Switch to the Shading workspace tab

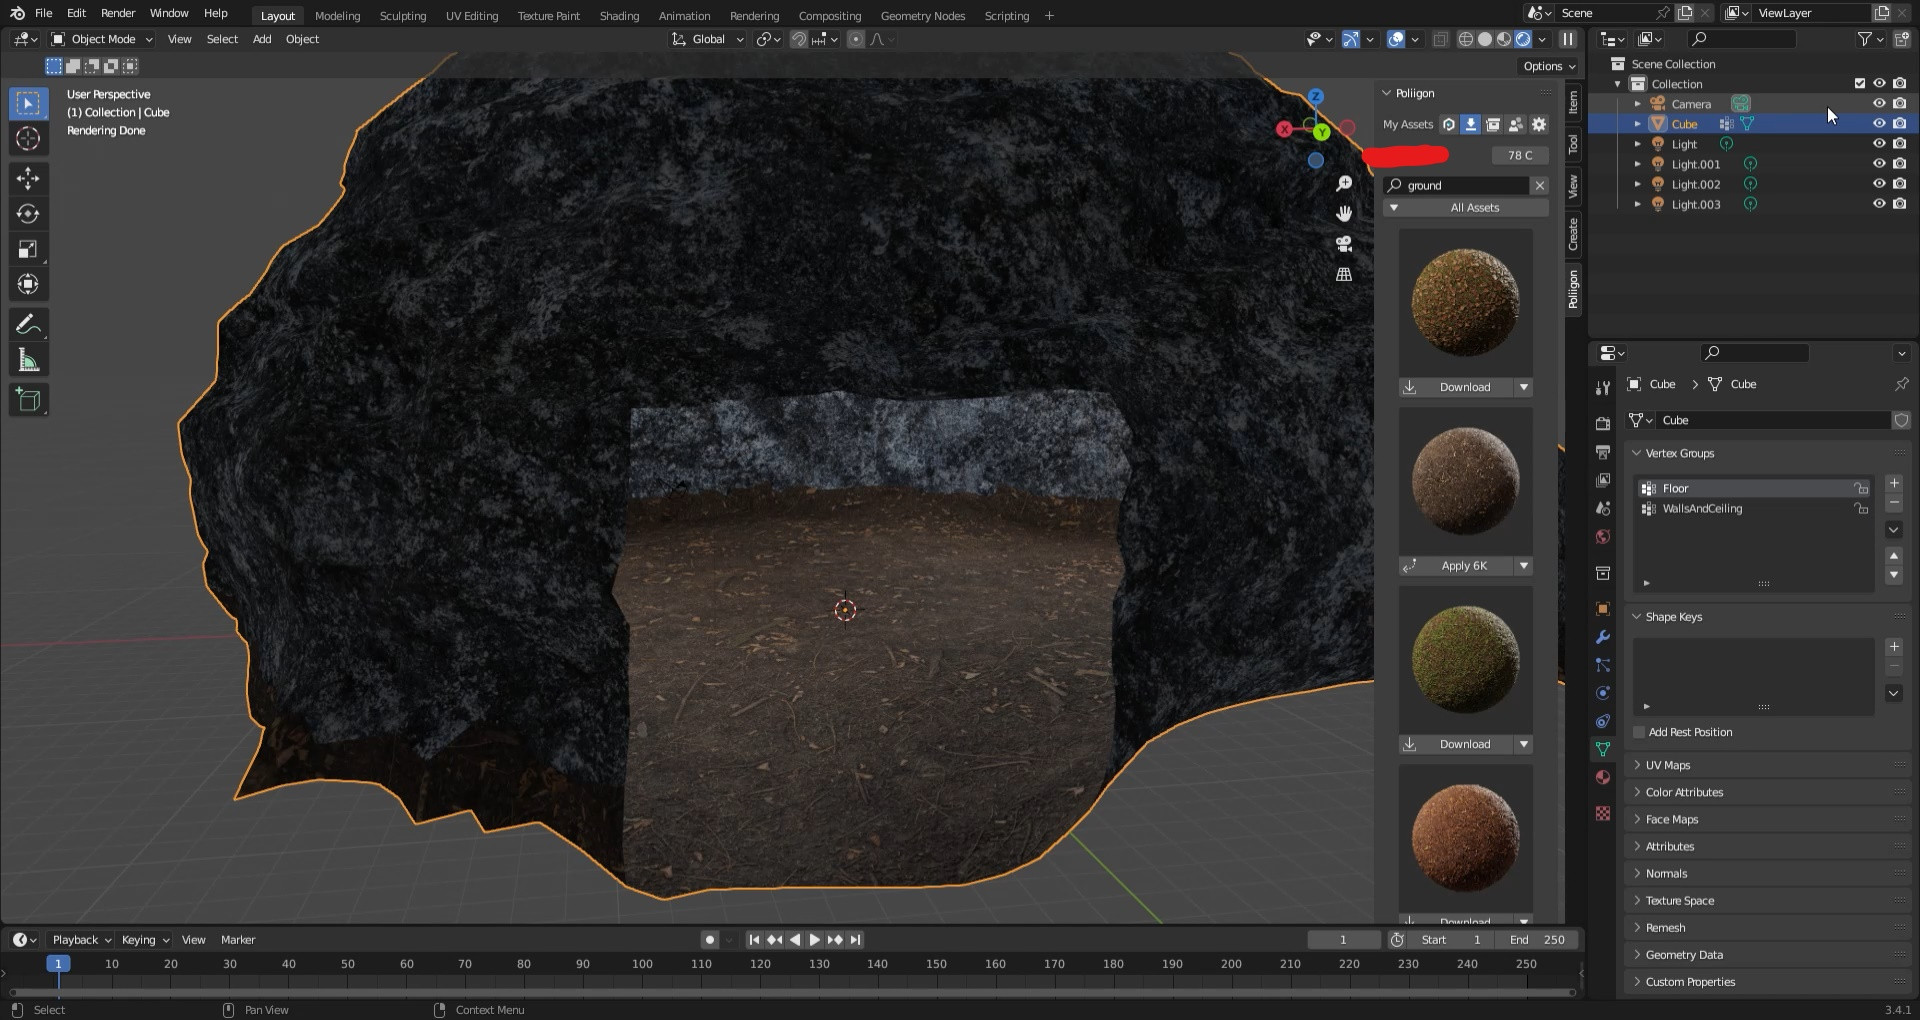click(x=619, y=16)
